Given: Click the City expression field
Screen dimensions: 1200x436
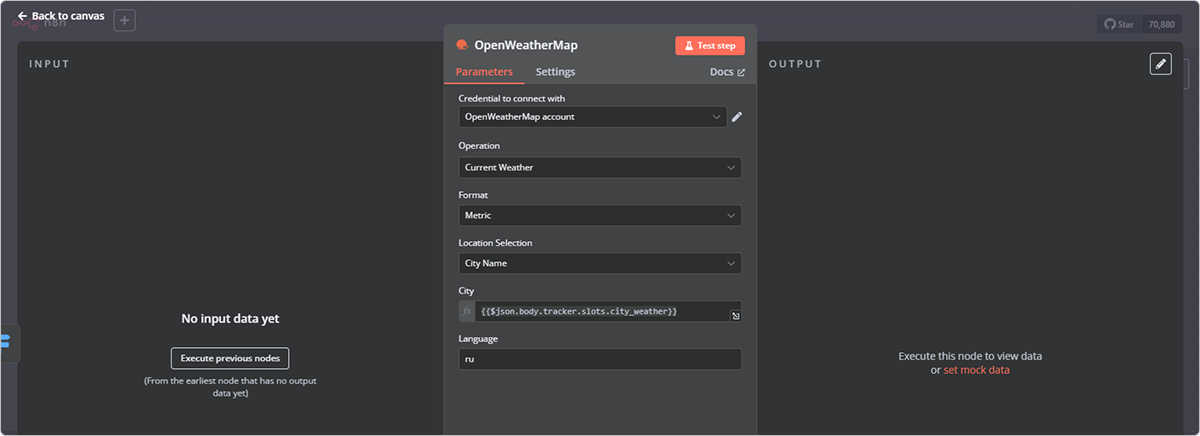Looking at the screenshot, I should 608,312.
